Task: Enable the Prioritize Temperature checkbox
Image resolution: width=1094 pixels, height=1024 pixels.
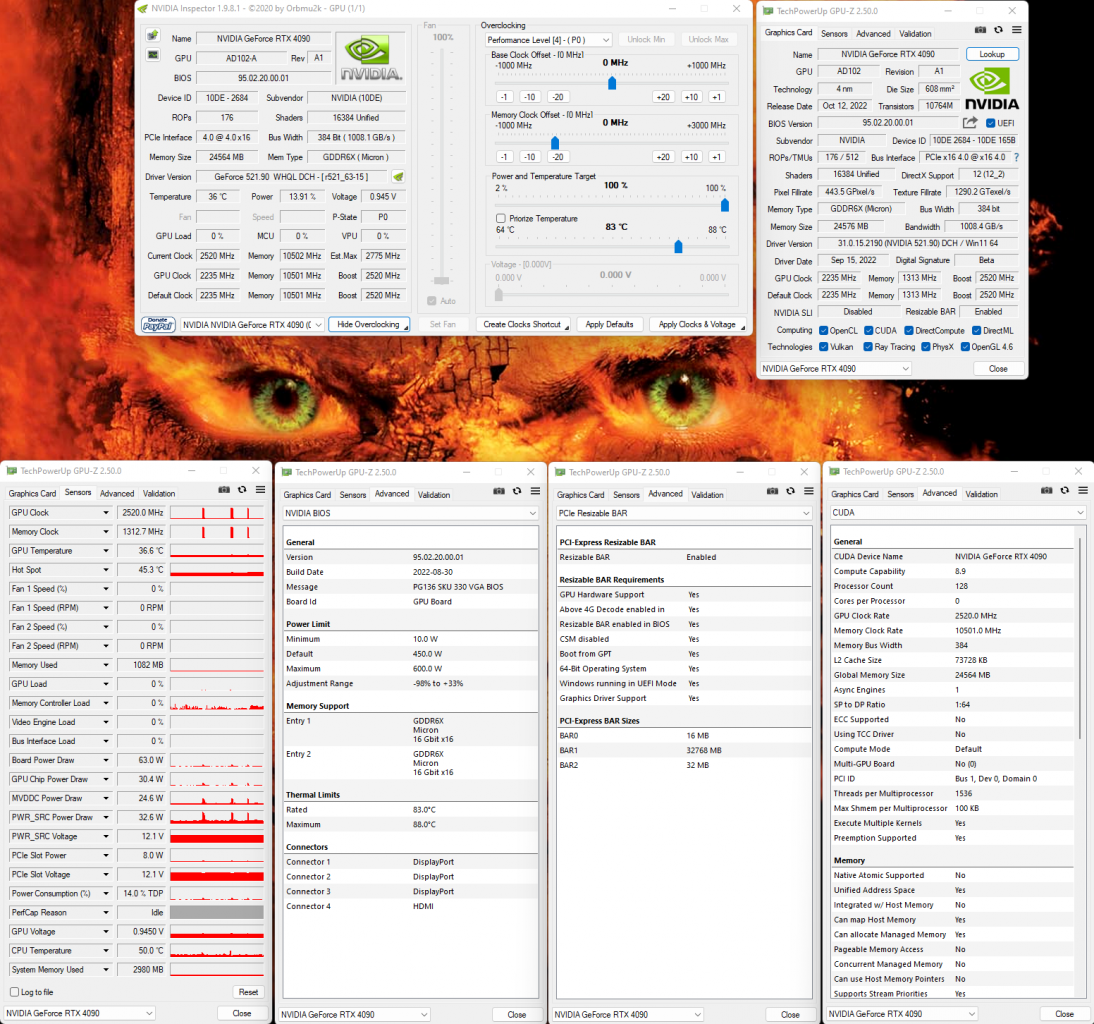Action: 501,218
